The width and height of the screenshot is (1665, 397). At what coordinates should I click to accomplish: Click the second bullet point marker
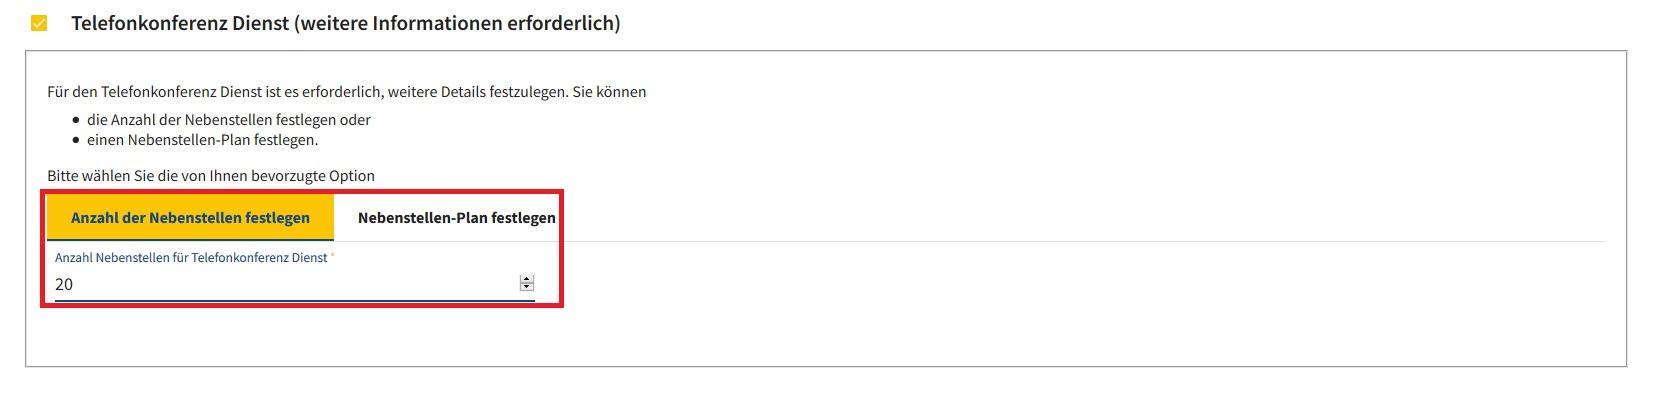click(76, 140)
